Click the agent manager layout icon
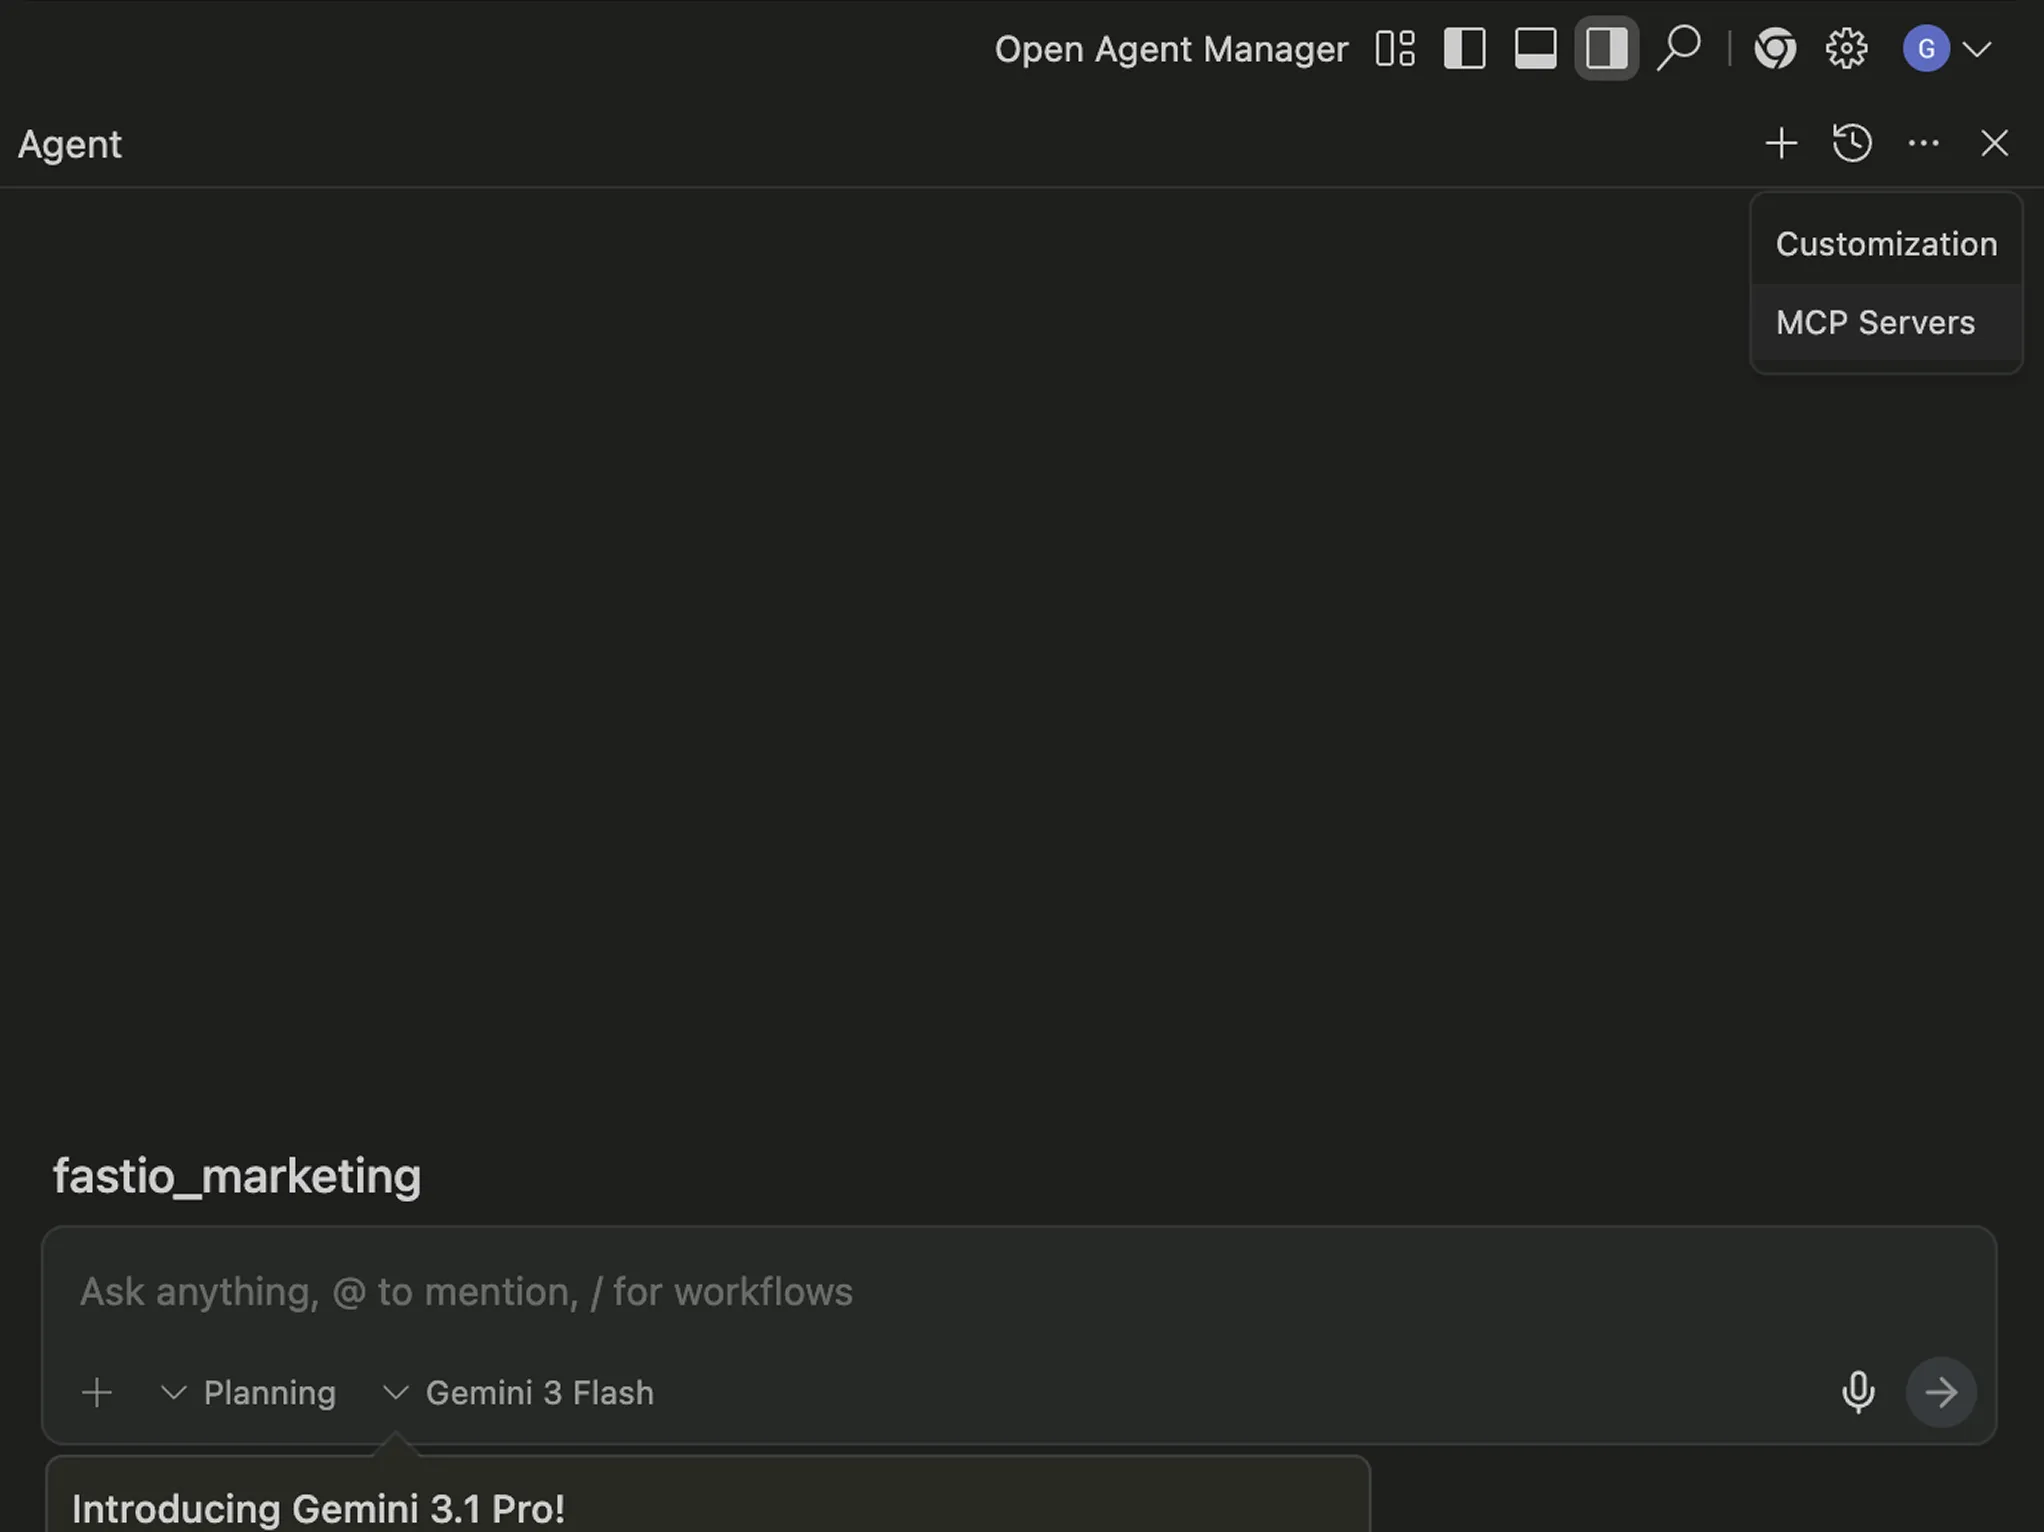Image resolution: width=2044 pixels, height=1532 pixels. [x=1395, y=47]
